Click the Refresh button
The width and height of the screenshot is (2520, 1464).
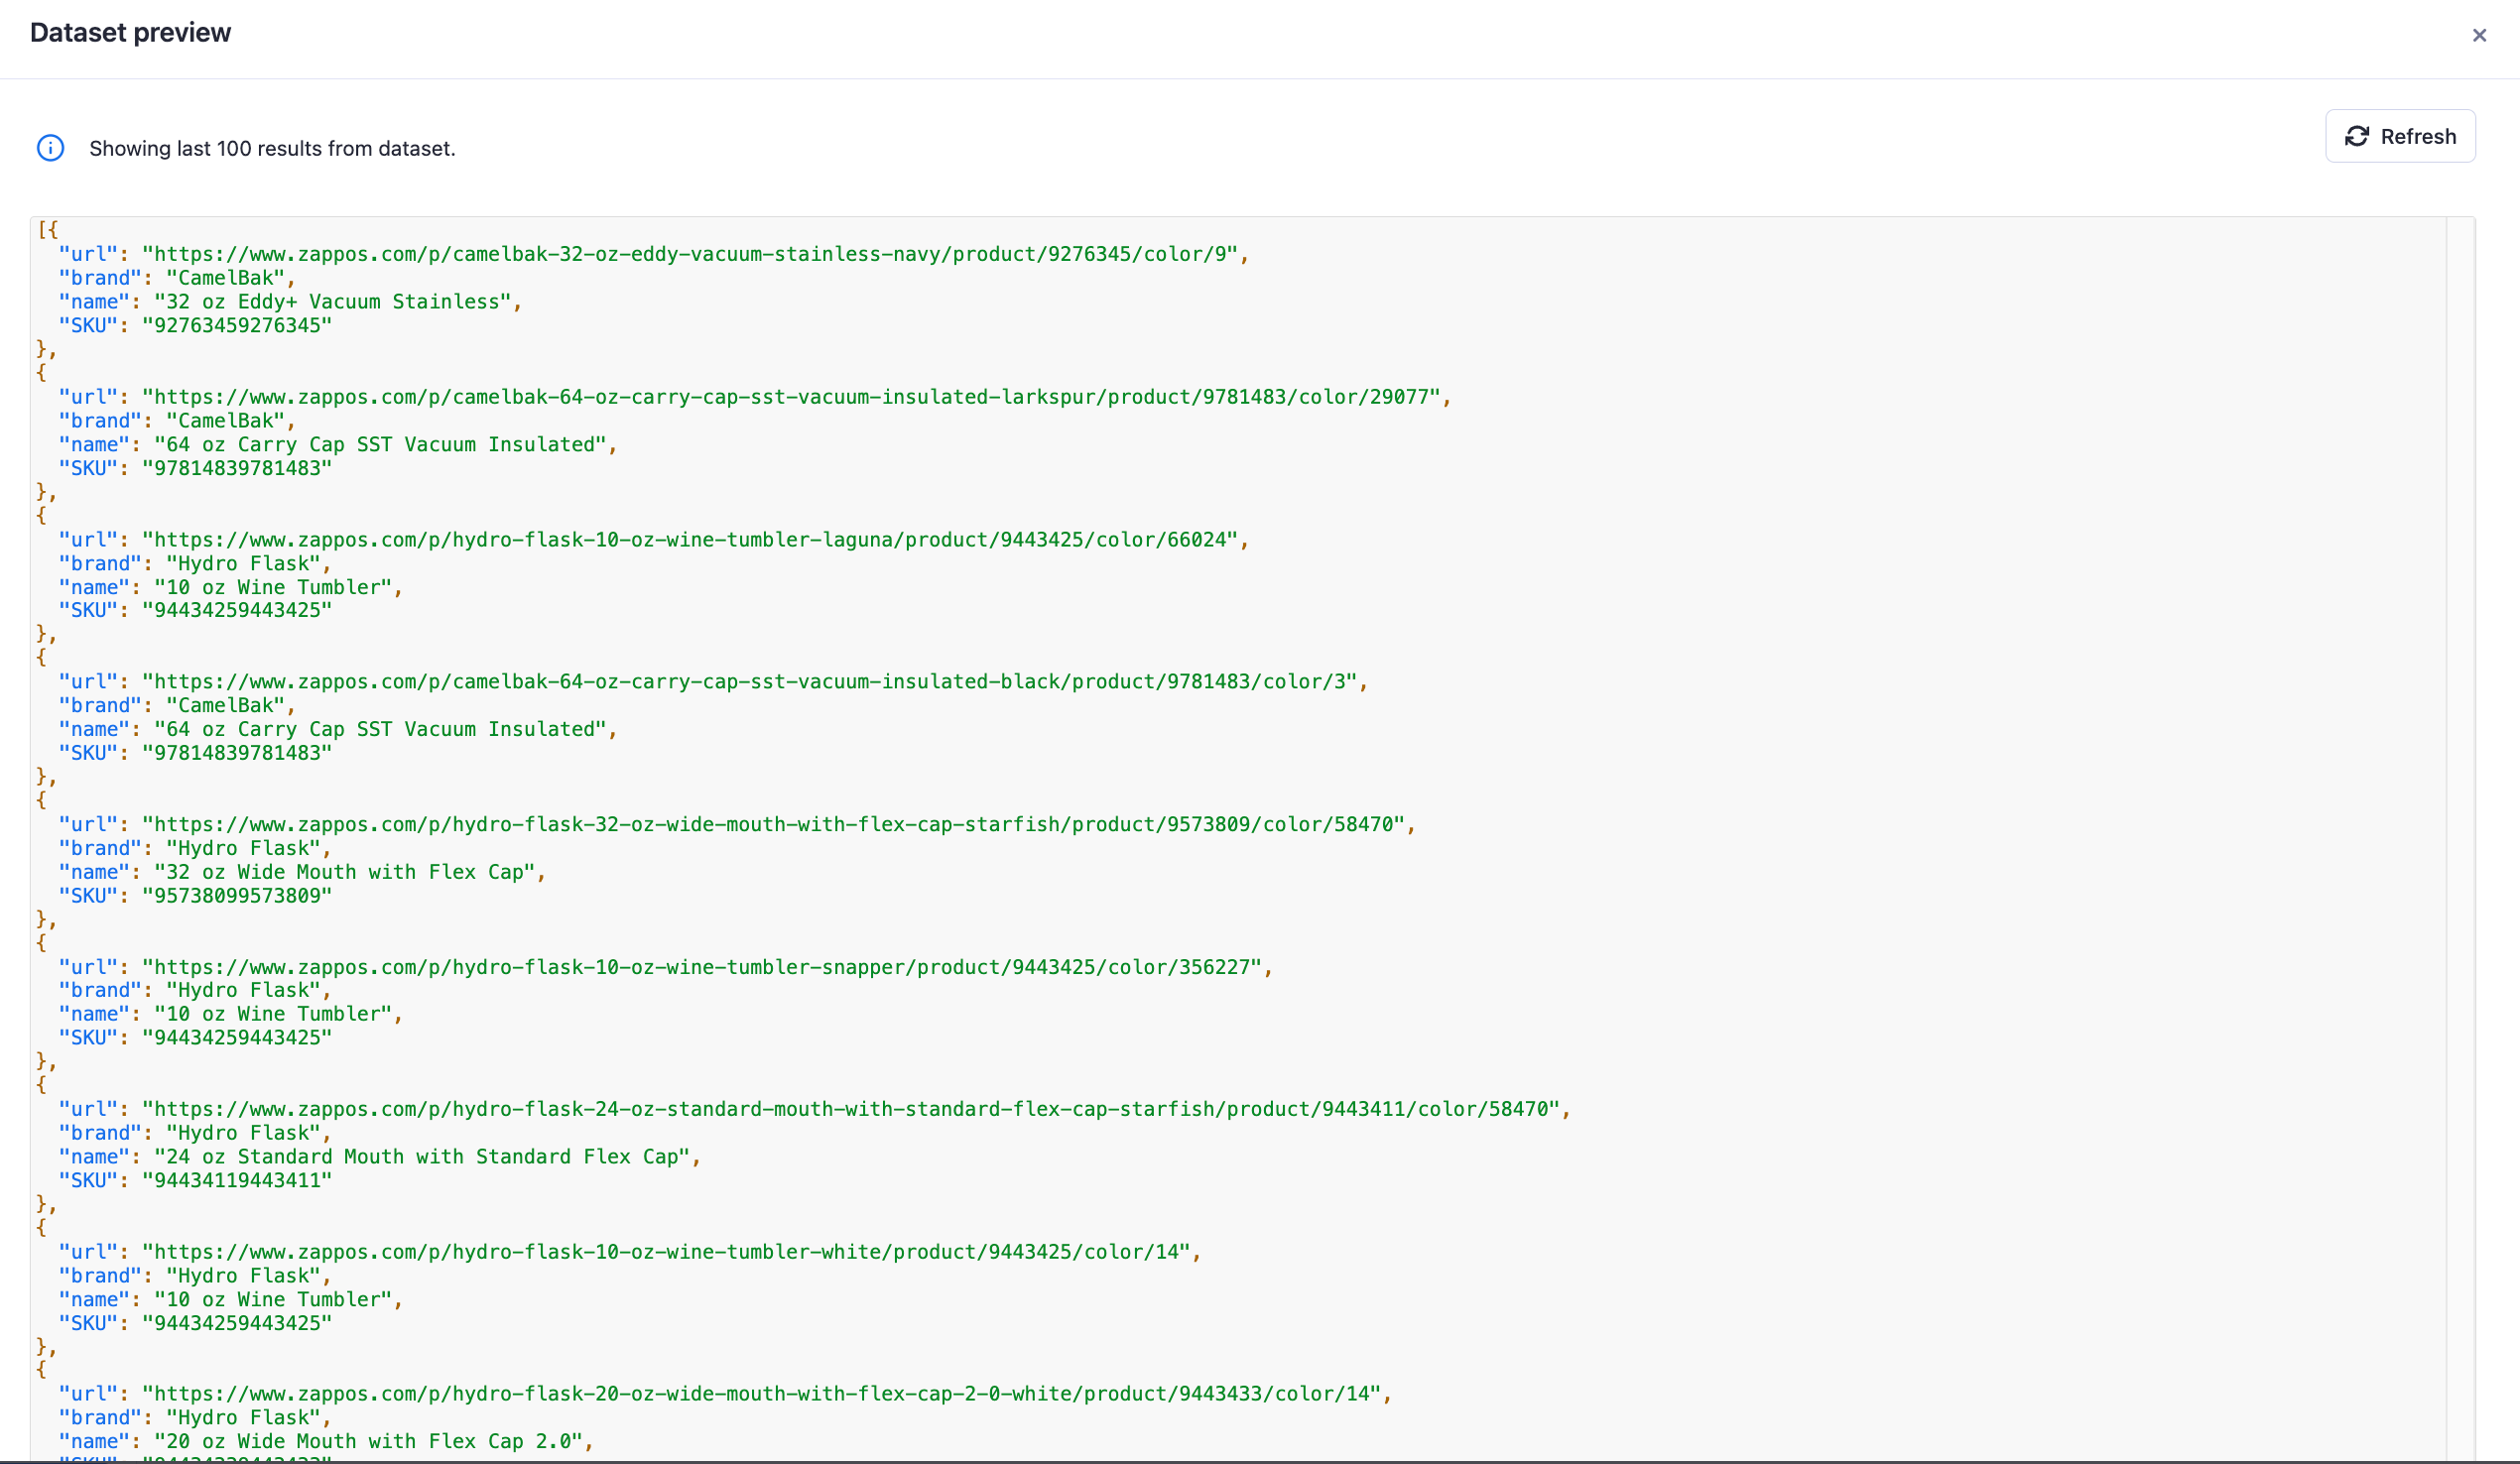coord(2400,136)
